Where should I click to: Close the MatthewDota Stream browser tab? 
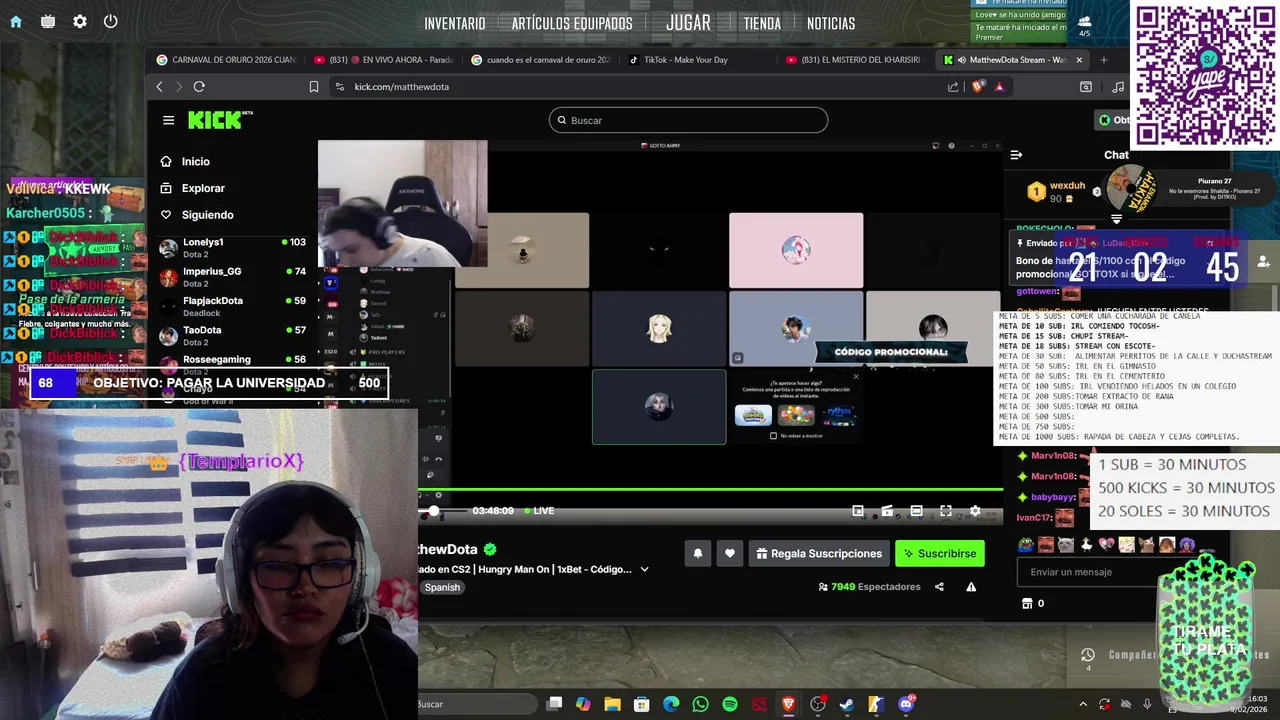pos(1079,60)
